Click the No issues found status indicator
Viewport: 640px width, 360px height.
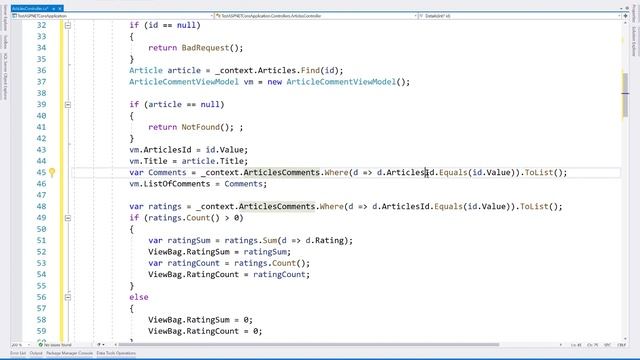coord(55,345)
